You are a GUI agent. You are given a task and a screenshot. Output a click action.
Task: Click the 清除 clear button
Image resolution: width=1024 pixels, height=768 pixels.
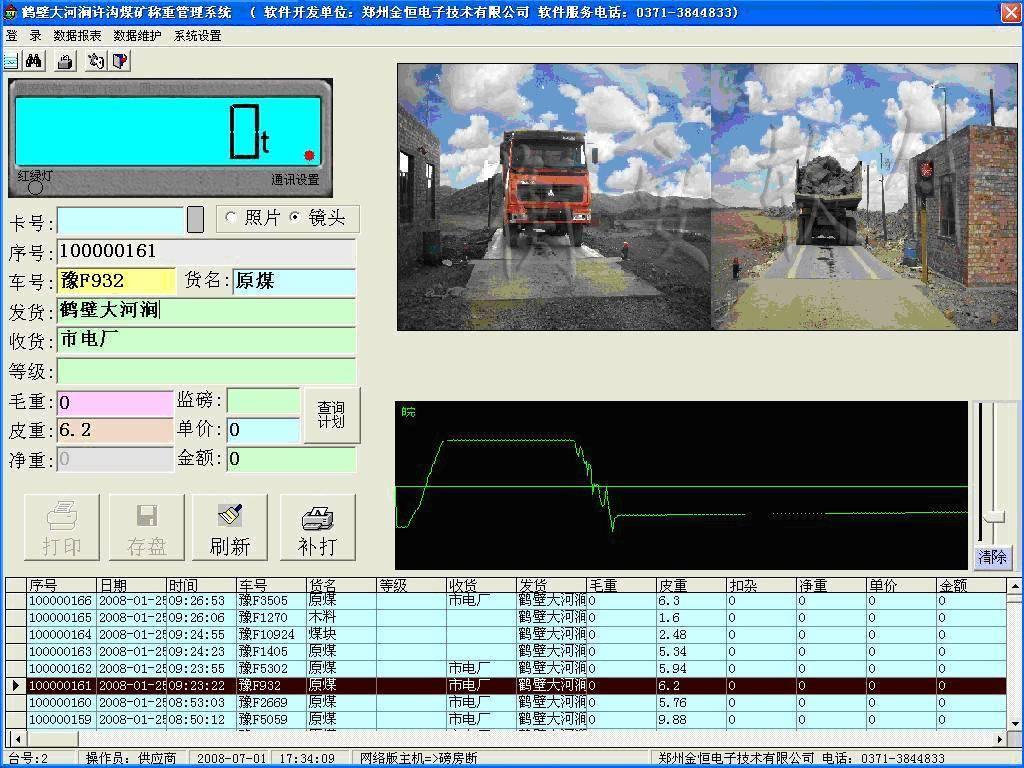pos(991,556)
